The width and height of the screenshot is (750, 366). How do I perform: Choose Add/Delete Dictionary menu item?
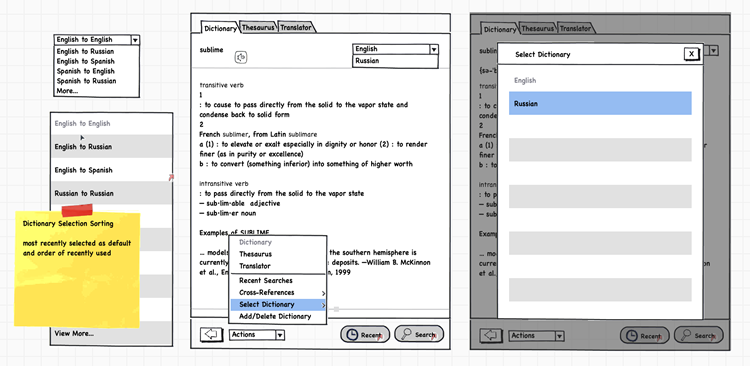coord(275,316)
